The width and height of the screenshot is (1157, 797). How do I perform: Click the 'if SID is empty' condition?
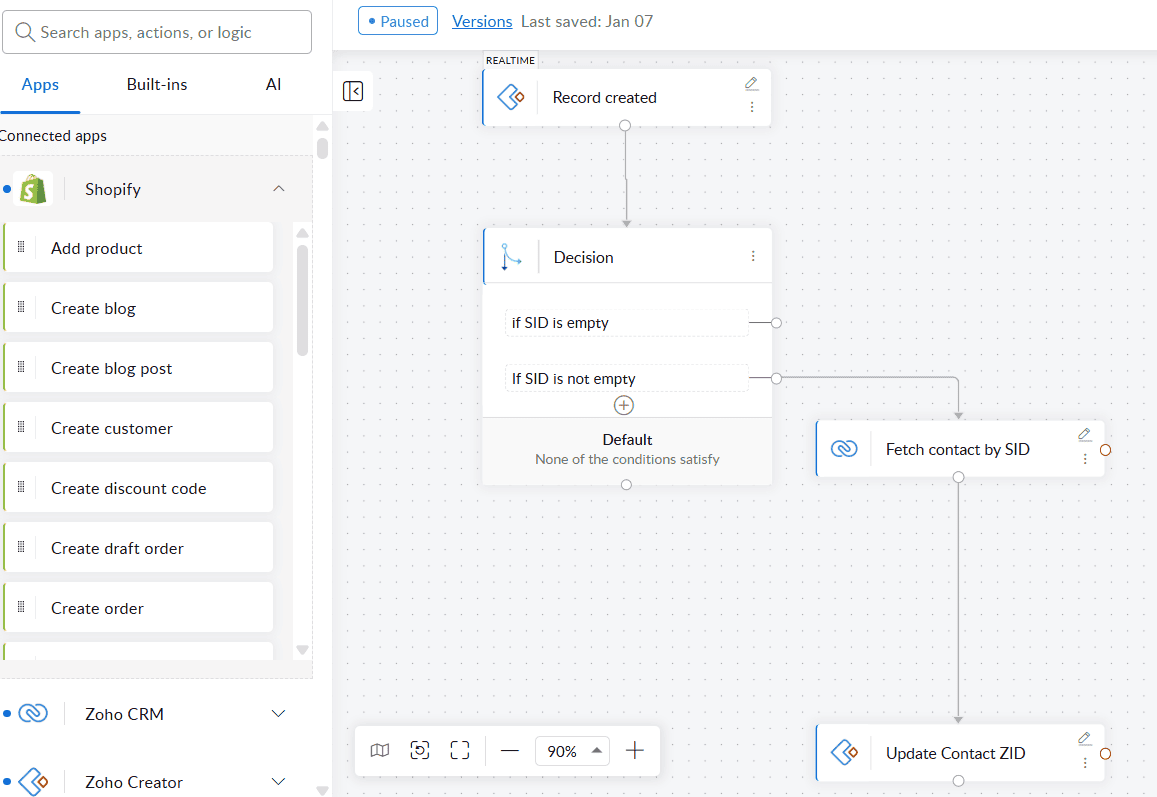(626, 322)
